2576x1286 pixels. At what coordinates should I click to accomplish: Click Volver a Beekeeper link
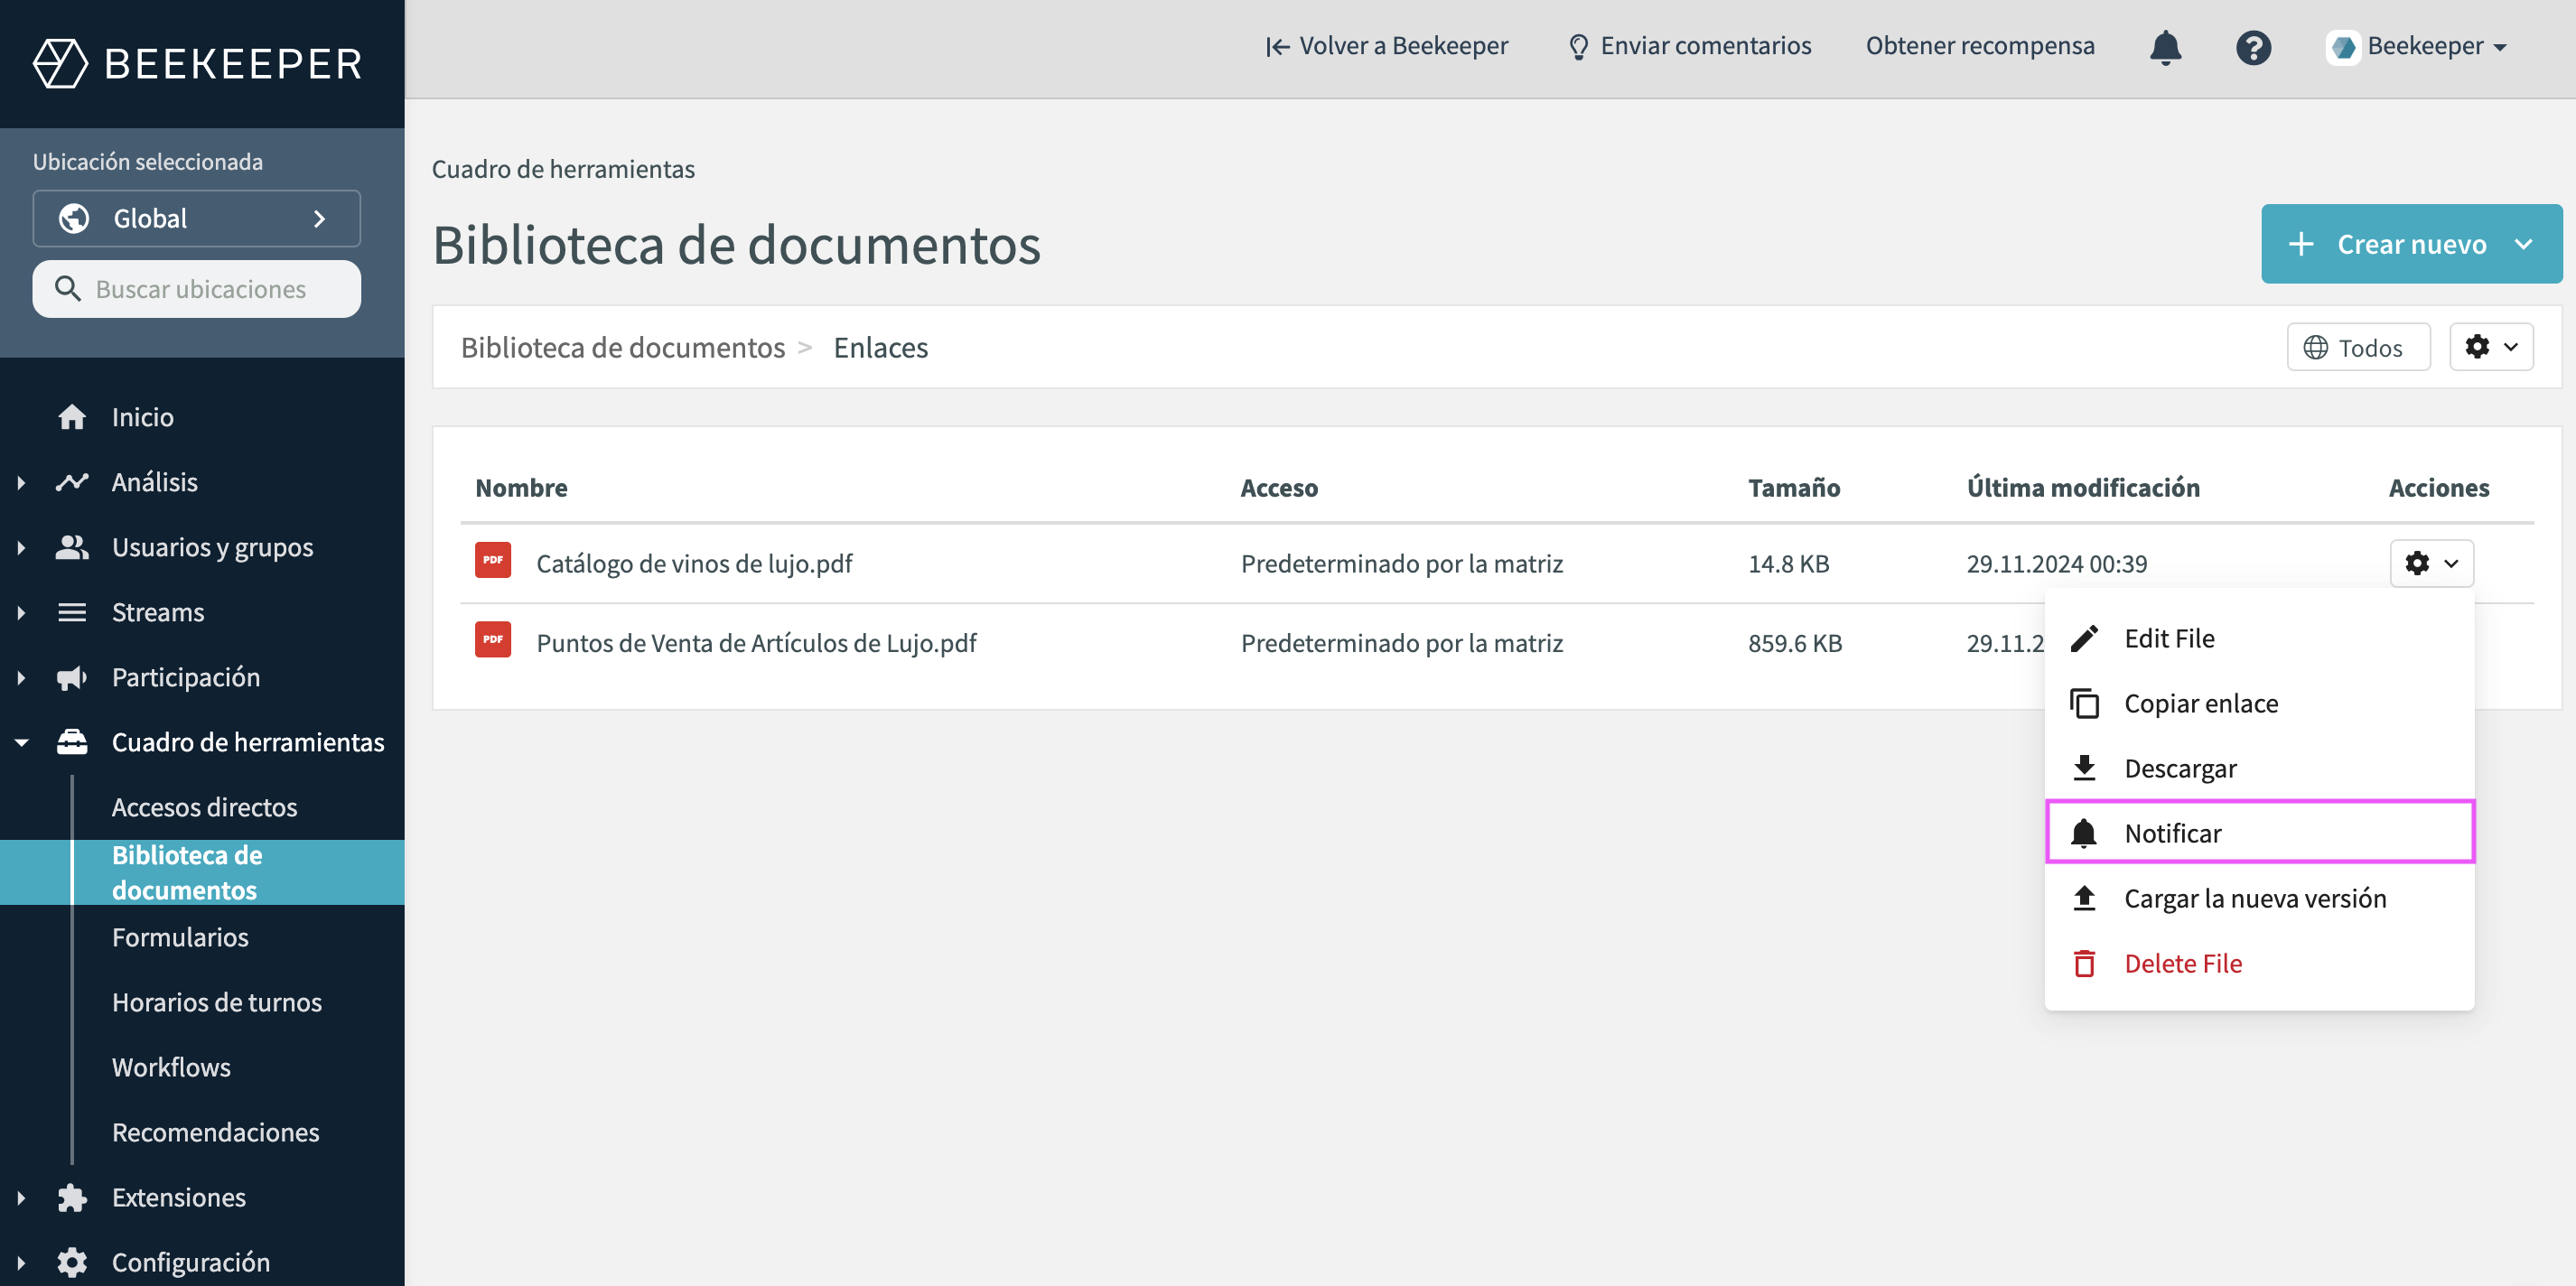tap(1386, 46)
